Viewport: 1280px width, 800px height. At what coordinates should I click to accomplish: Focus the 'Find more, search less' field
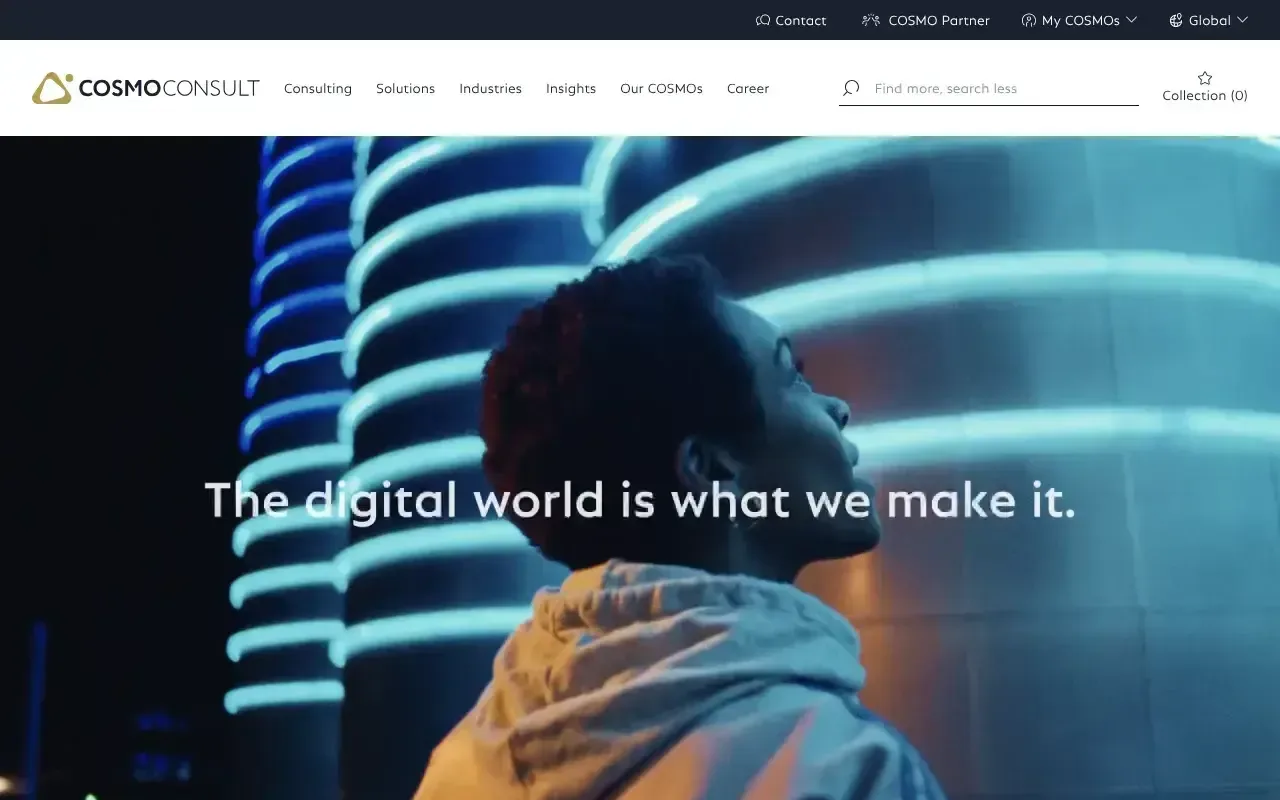click(1000, 89)
